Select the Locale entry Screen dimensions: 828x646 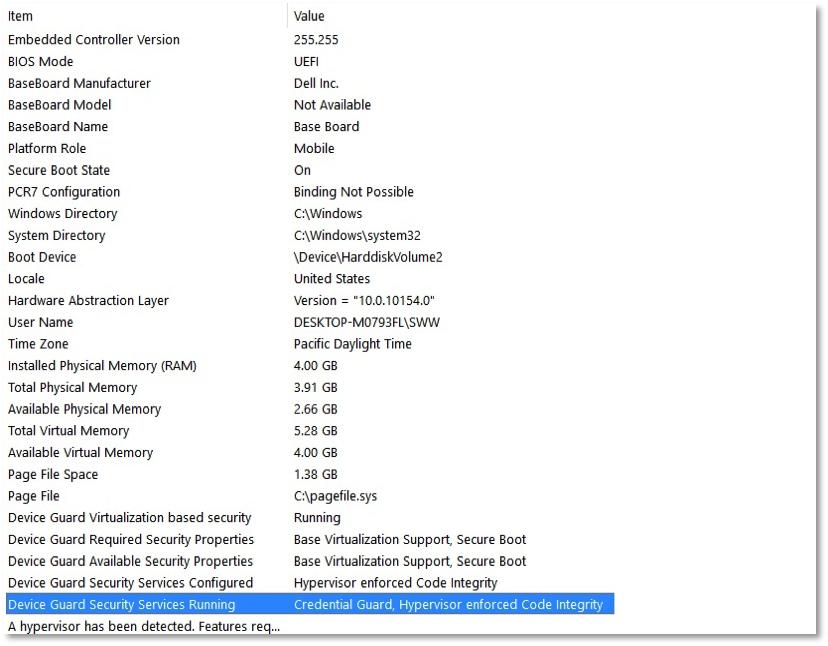[x=25, y=278]
